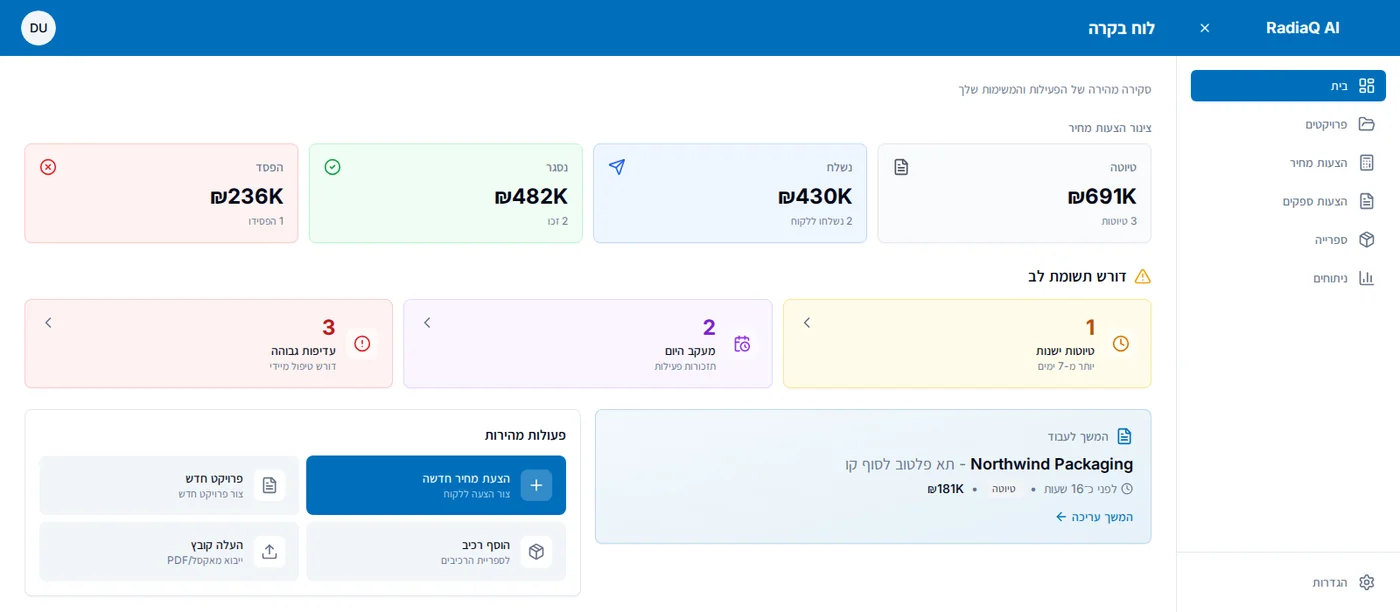Open ספרייה in the sidebar
1400x612 pixels.
[x=1288, y=240]
